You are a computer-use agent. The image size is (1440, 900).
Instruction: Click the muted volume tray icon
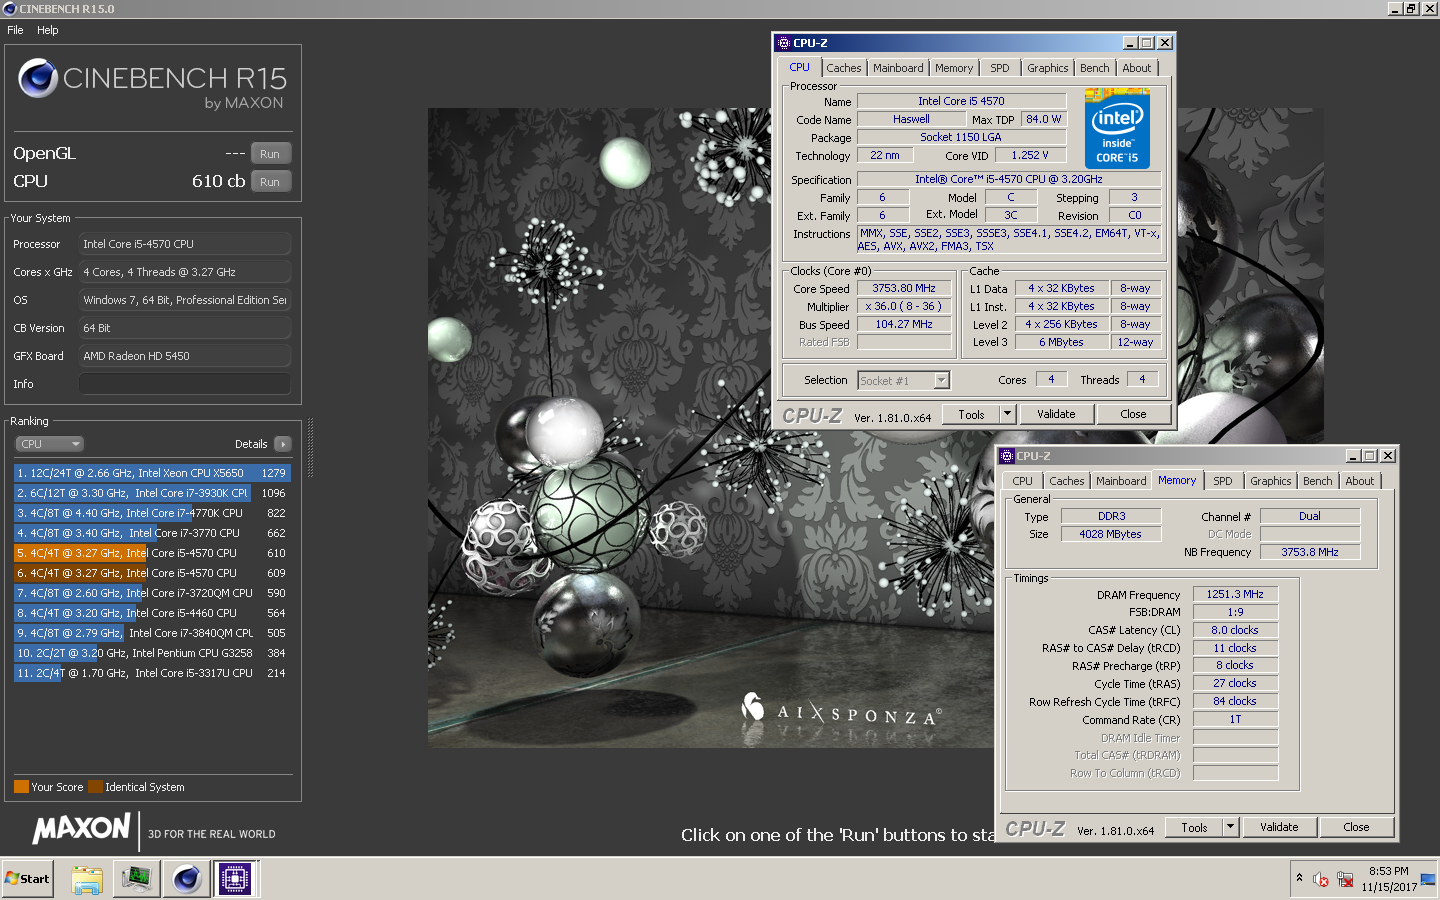coord(1321,880)
